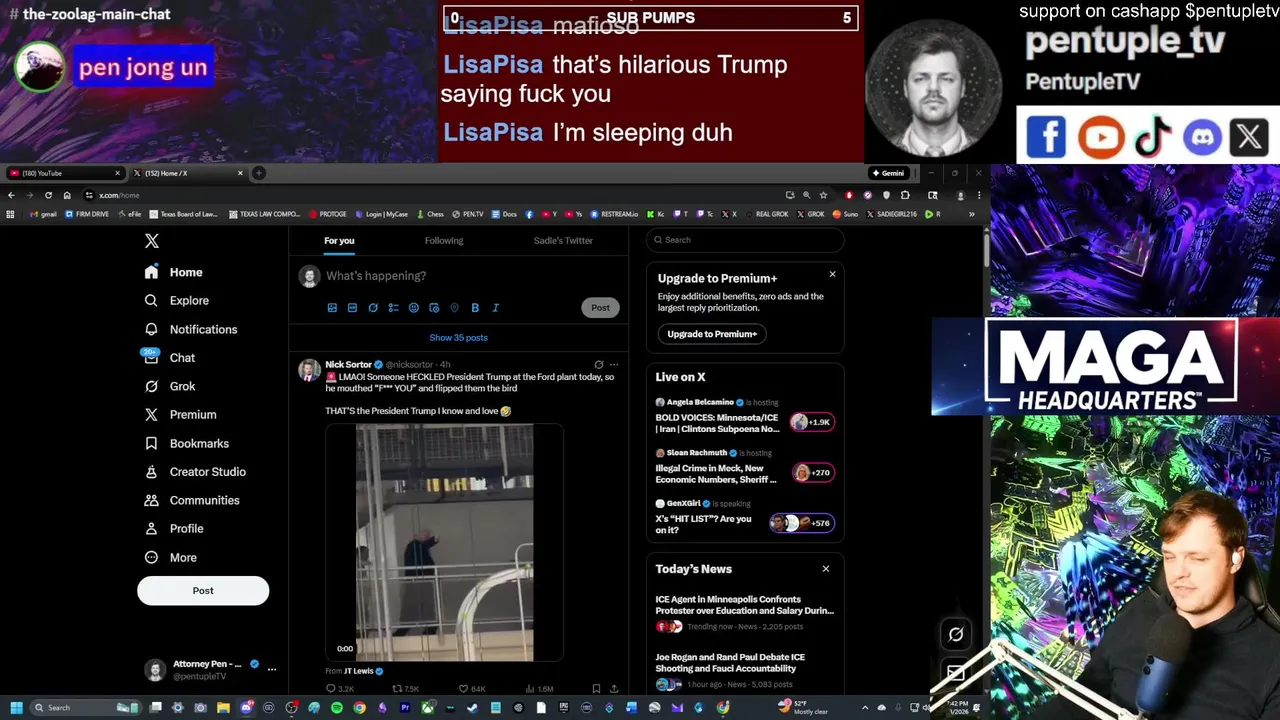1280x720 pixels.
Task: Open the Windows Start menu
Action: 16,708
